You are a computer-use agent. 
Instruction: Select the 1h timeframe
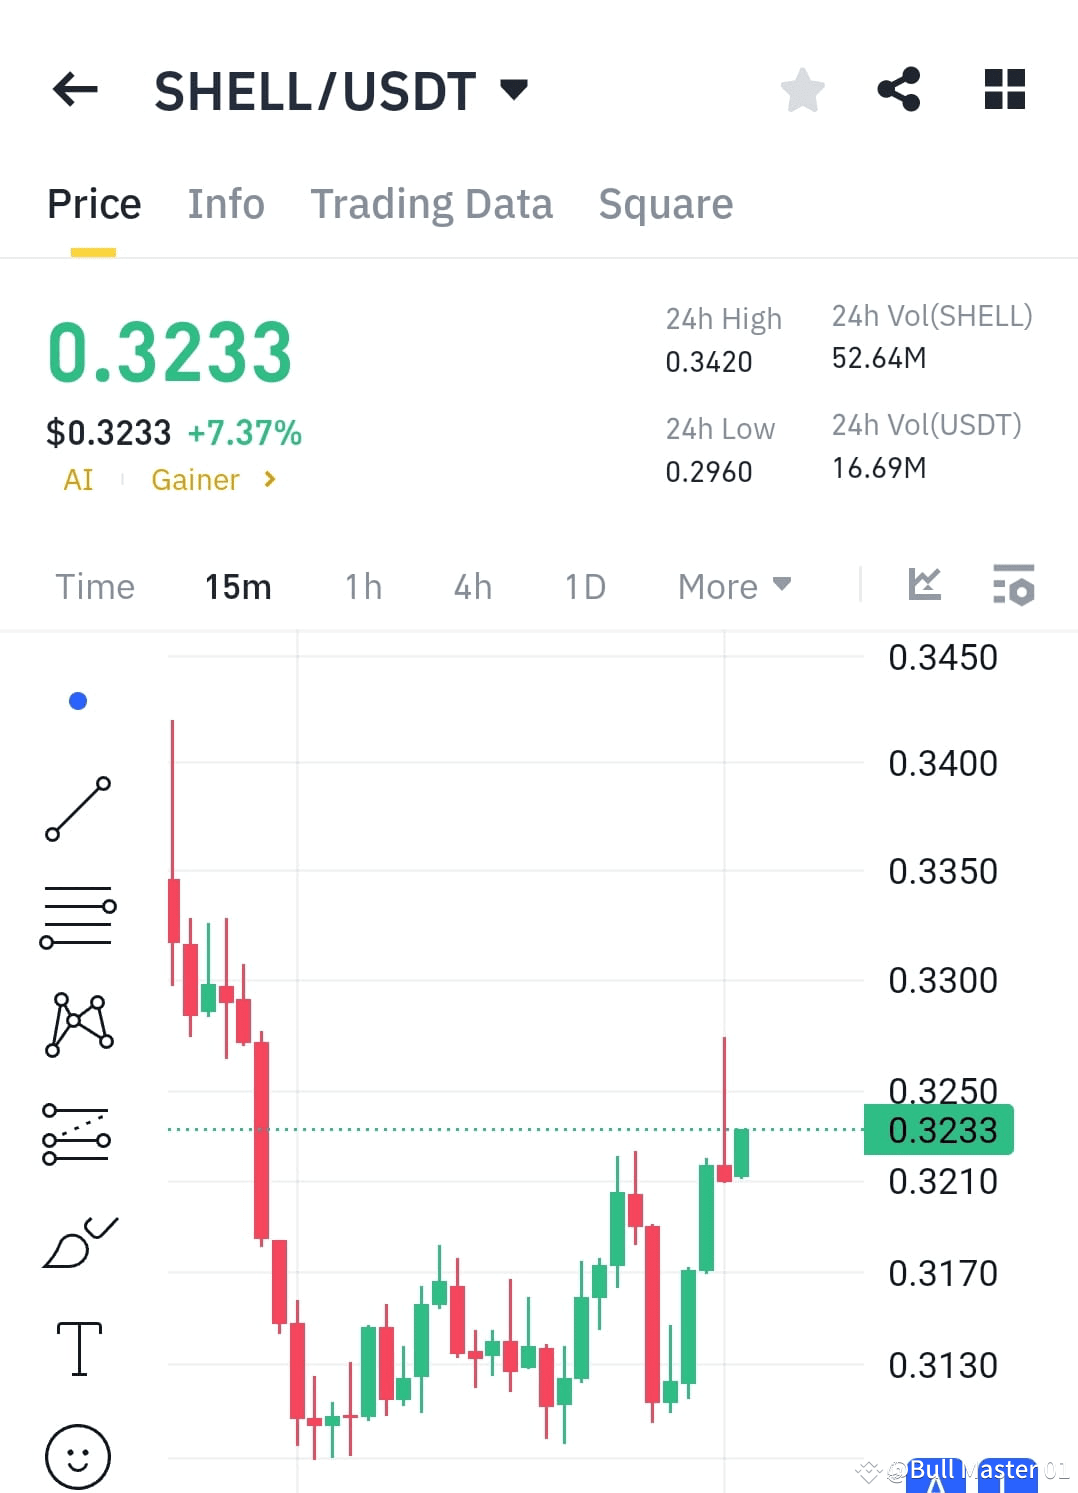[x=362, y=586]
